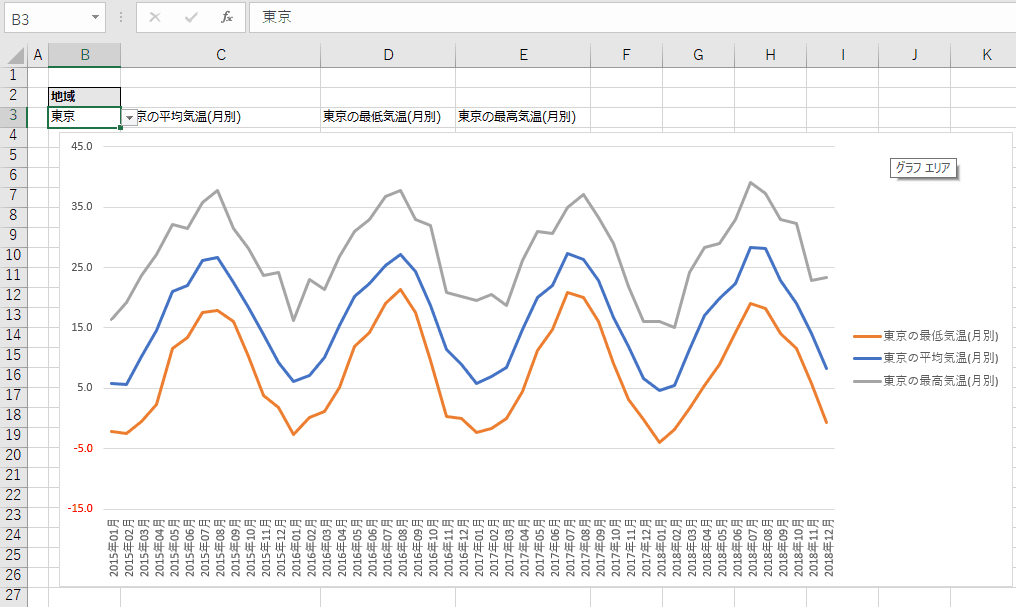Expand the Name Box dropdown arrow
The width and height of the screenshot is (1016, 607).
95,17
